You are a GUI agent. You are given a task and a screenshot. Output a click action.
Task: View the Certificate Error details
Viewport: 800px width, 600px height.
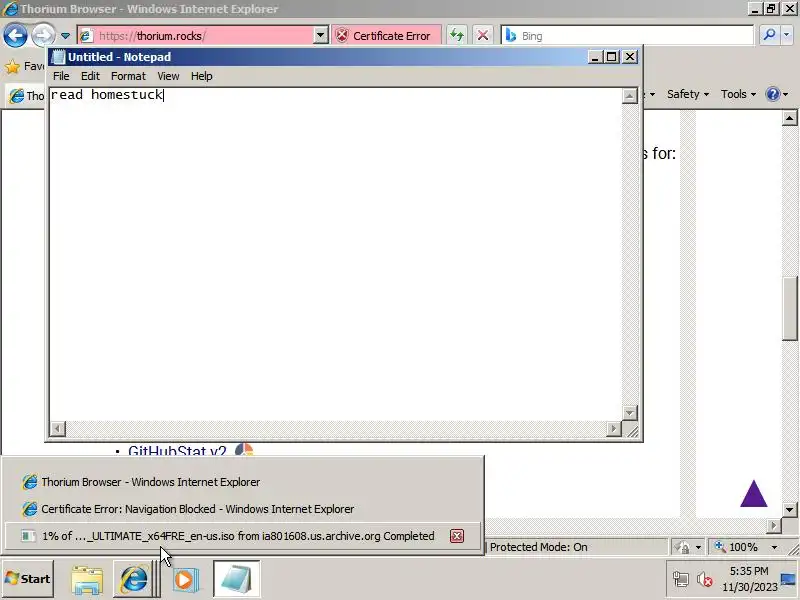tap(386, 36)
